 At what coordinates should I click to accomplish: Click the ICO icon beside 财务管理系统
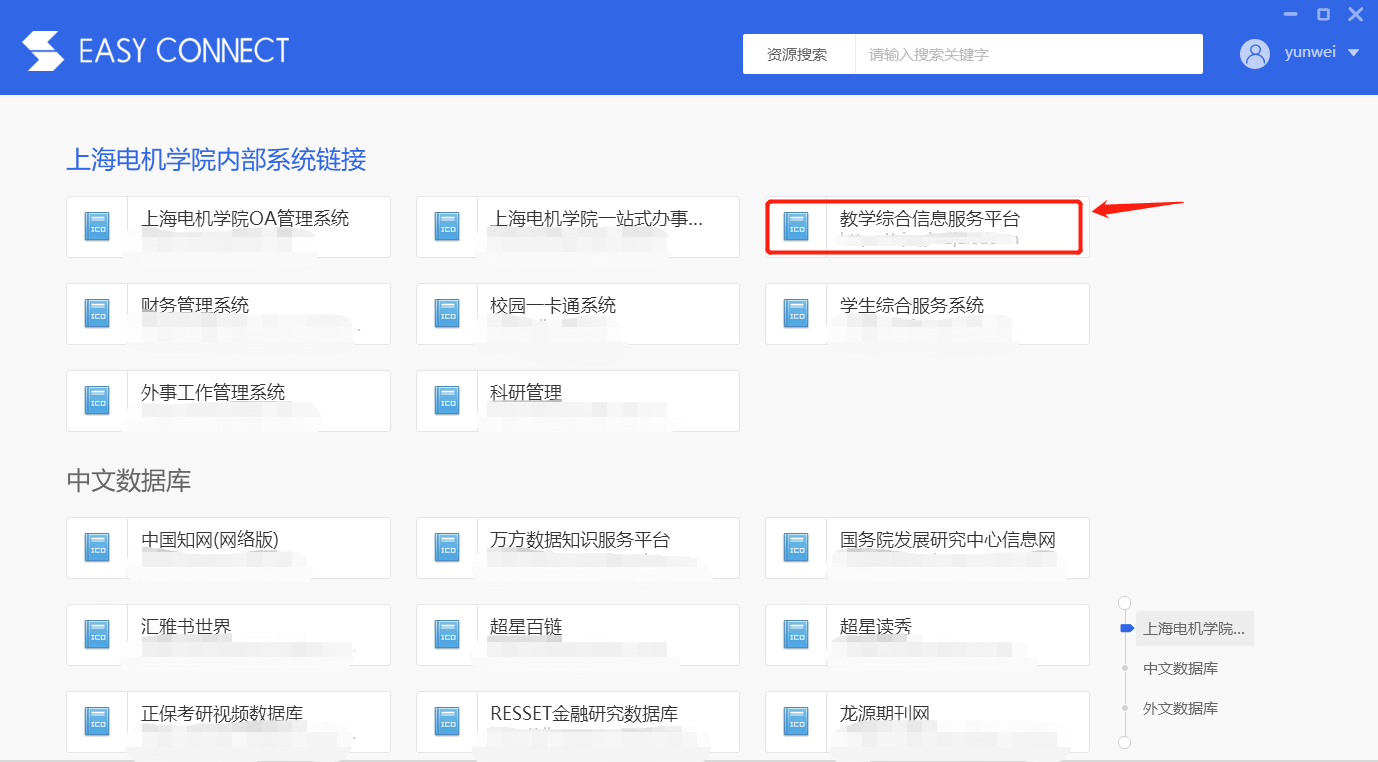pyautogui.click(x=96, y=314)
